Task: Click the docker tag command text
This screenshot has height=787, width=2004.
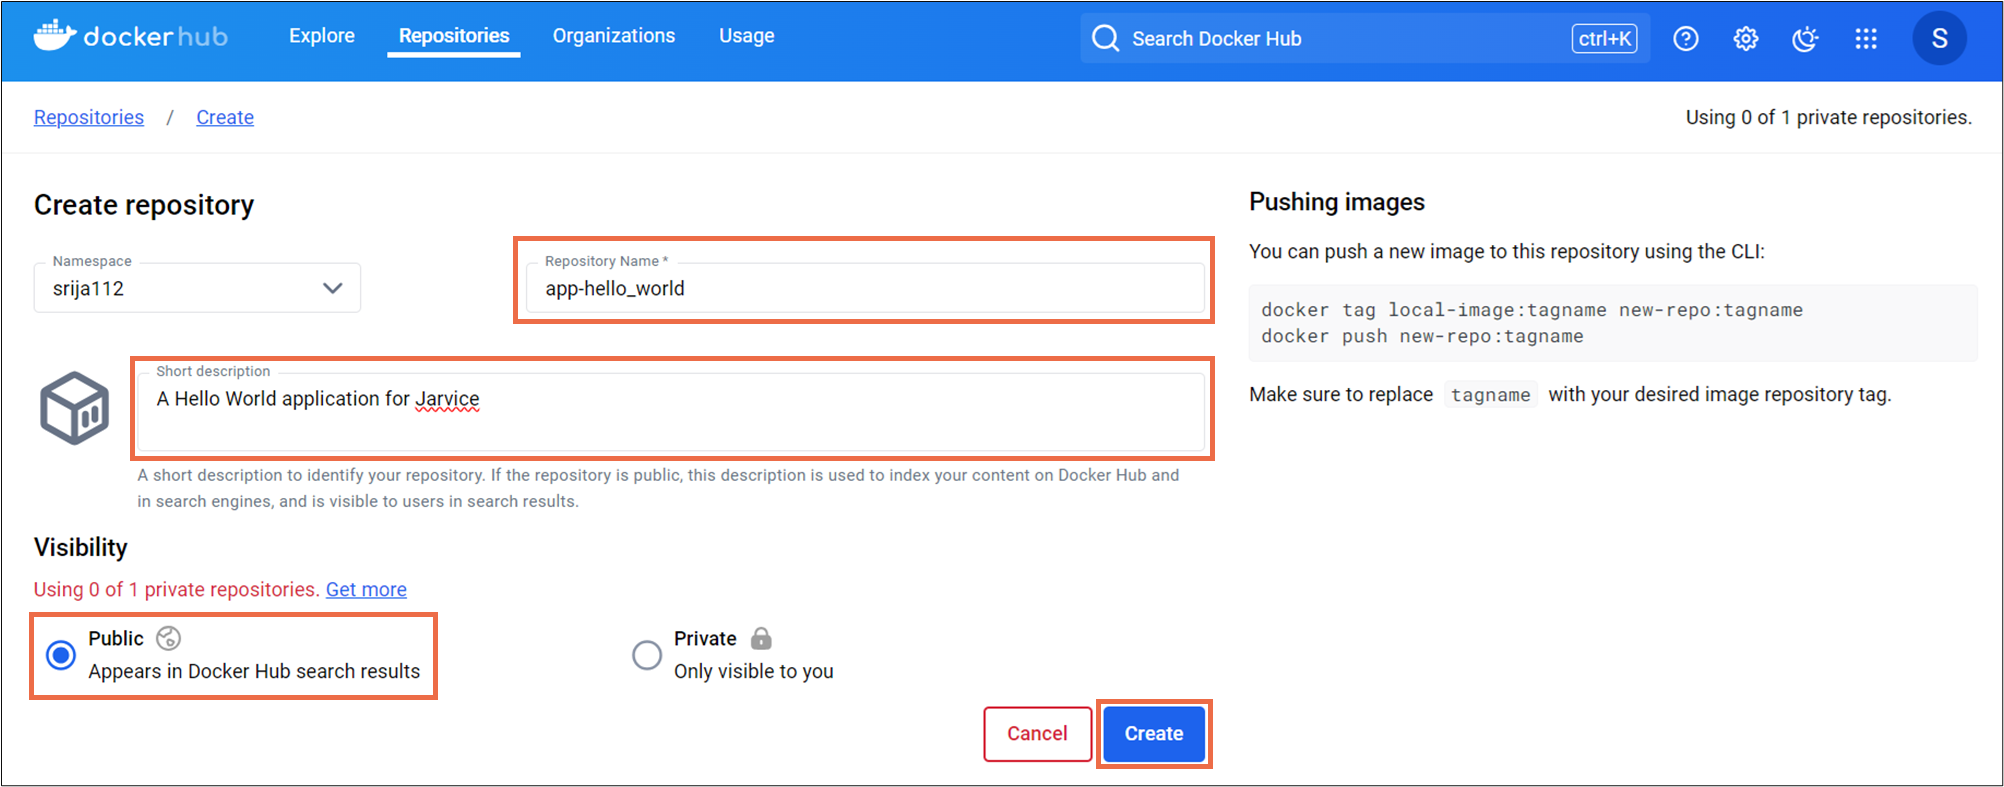Action: [1532, 310]
